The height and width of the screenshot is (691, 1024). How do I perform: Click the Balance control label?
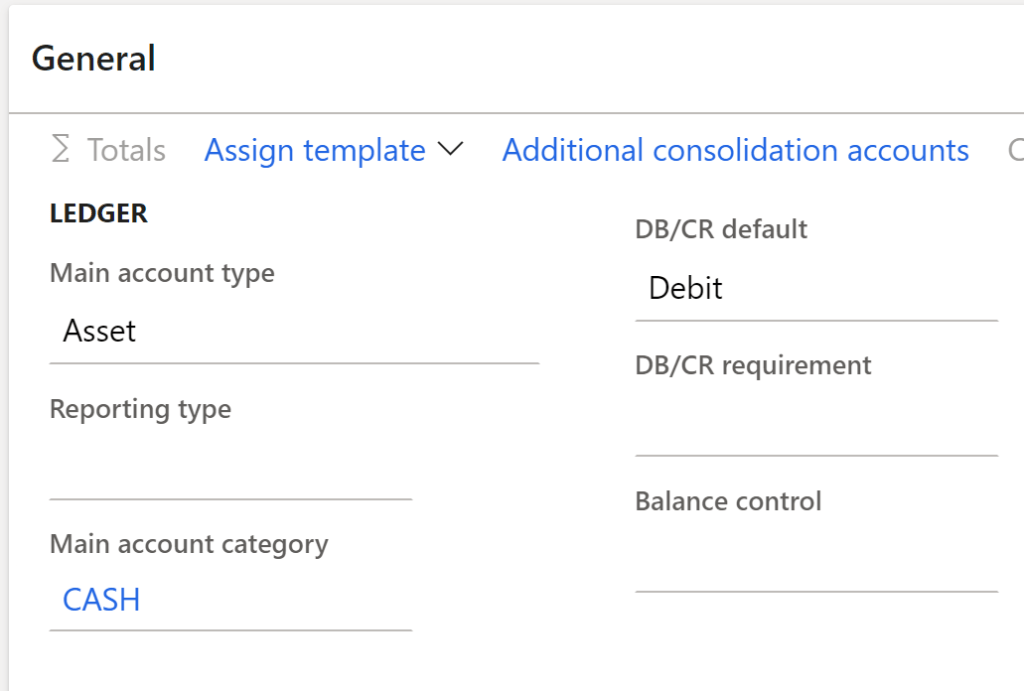728,501
